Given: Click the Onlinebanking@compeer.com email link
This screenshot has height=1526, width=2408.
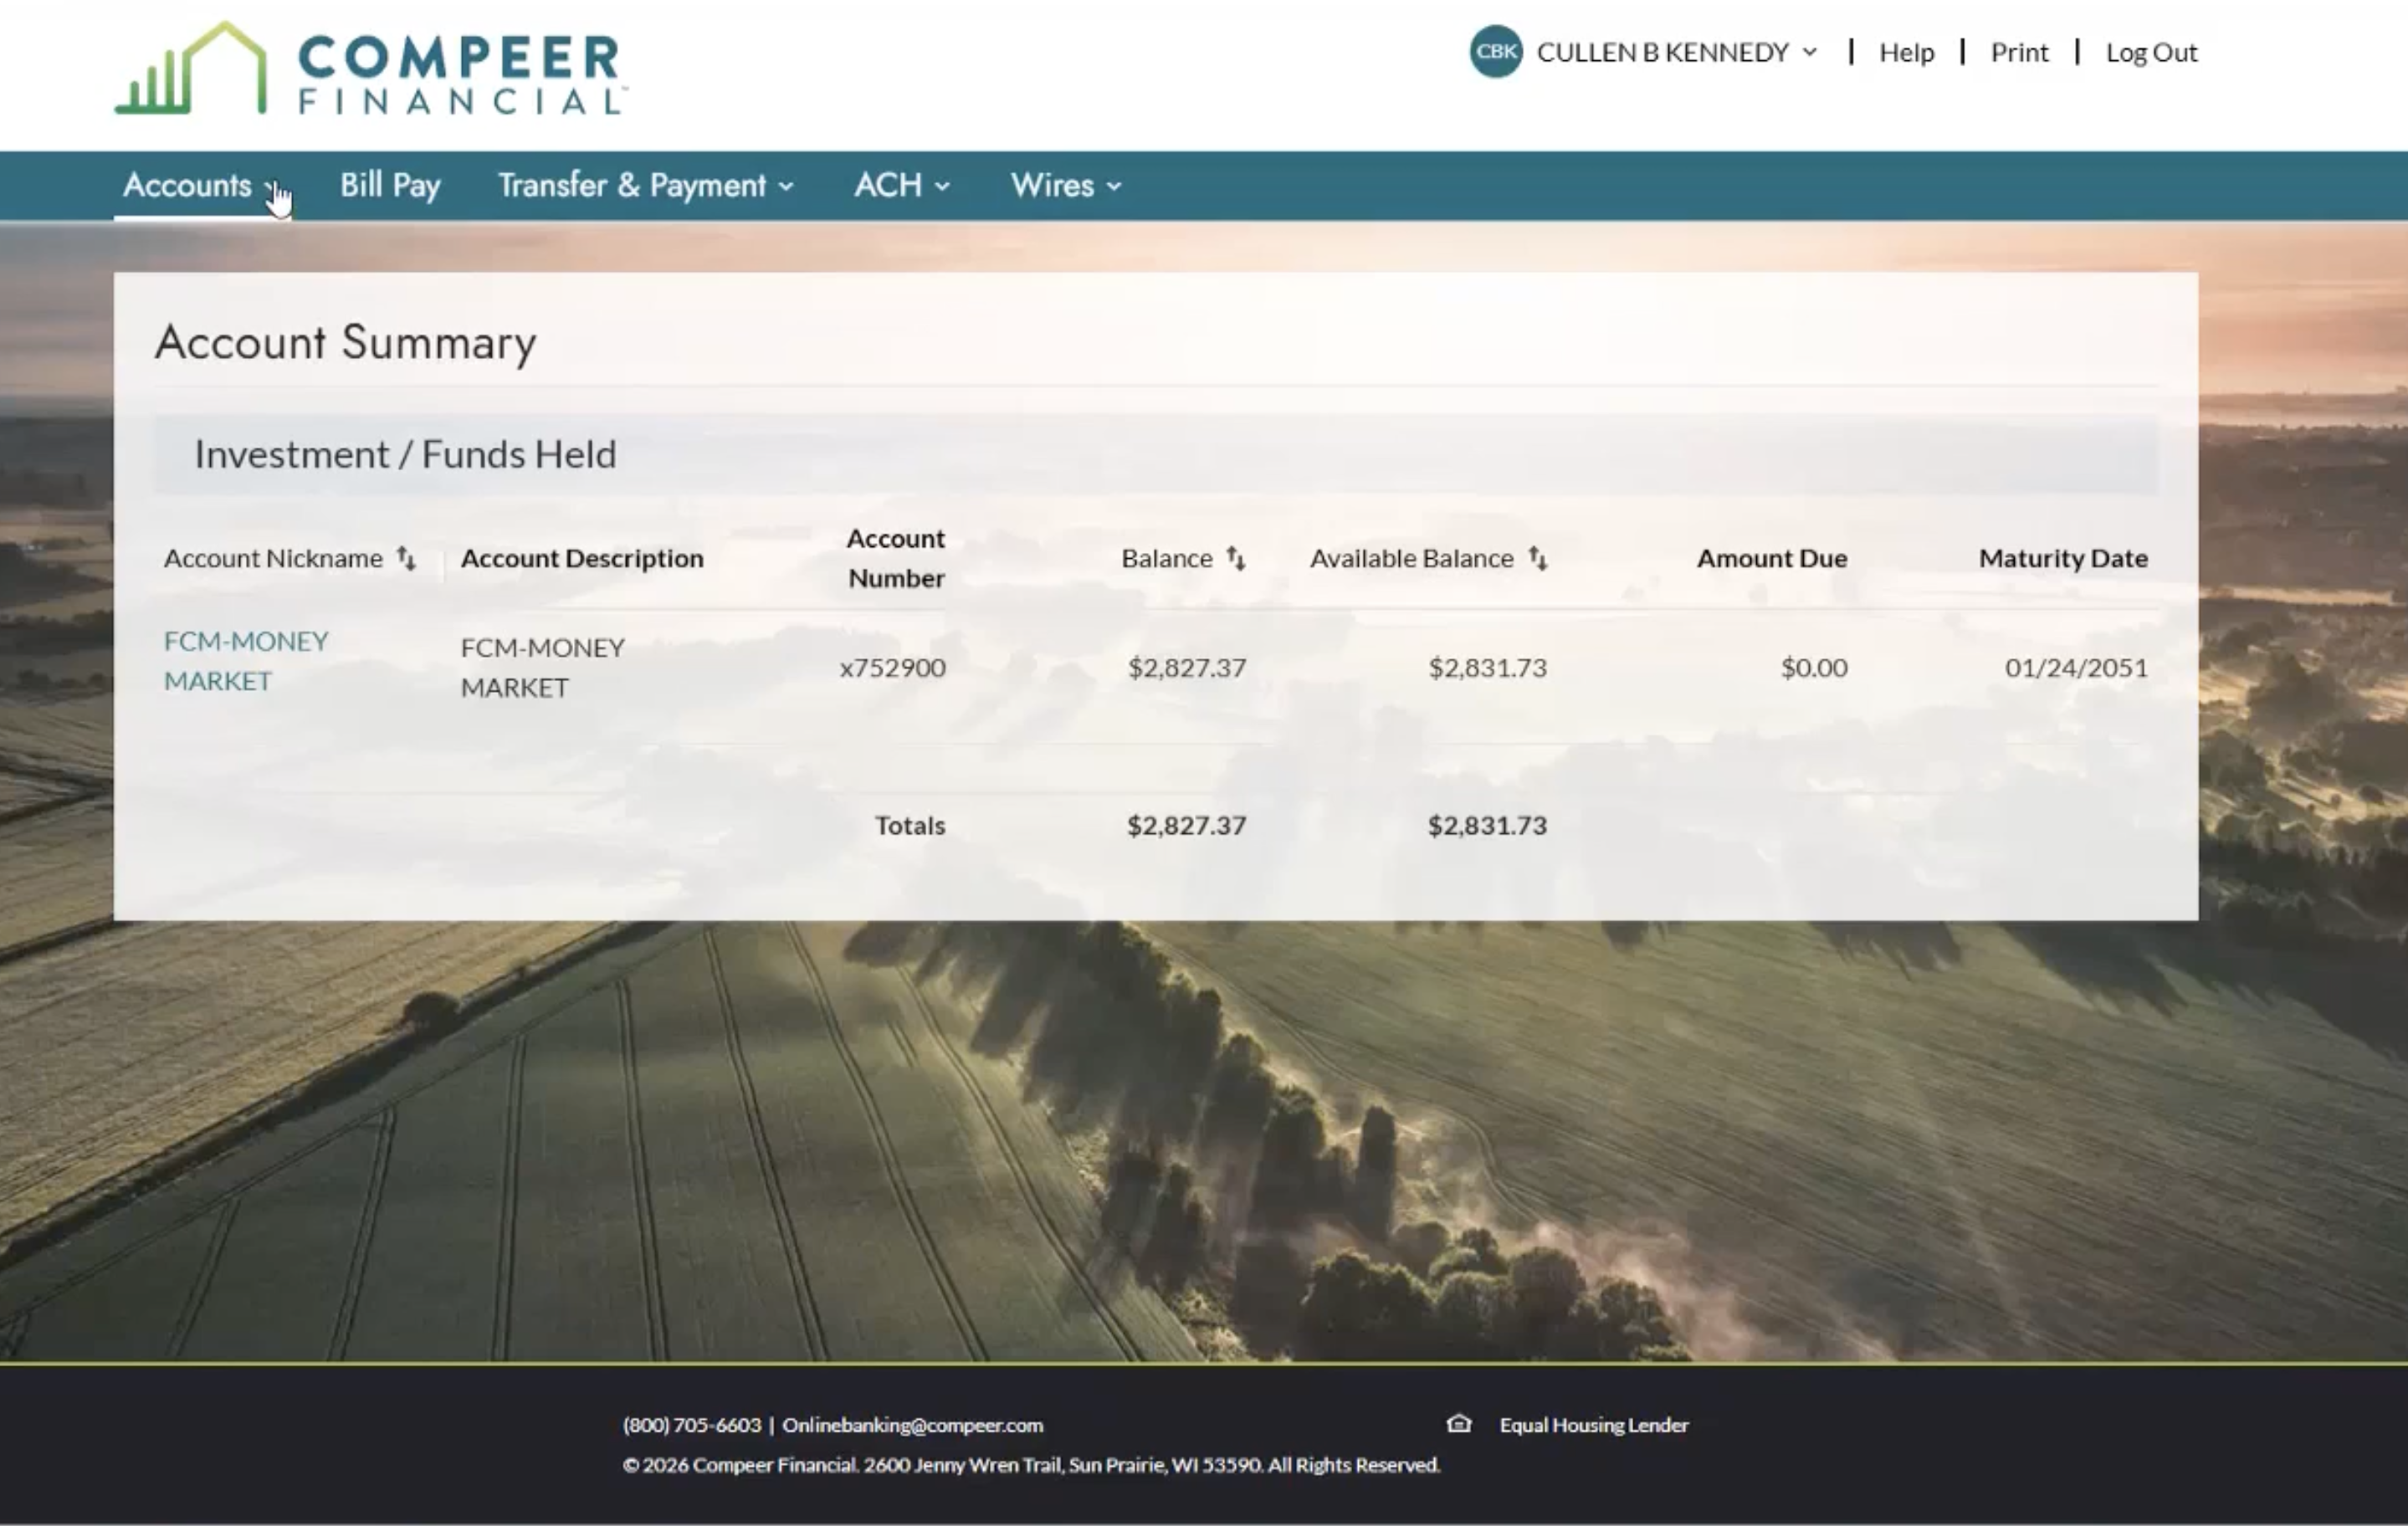Looking at the screenshot, I should tap(912, 1425).
